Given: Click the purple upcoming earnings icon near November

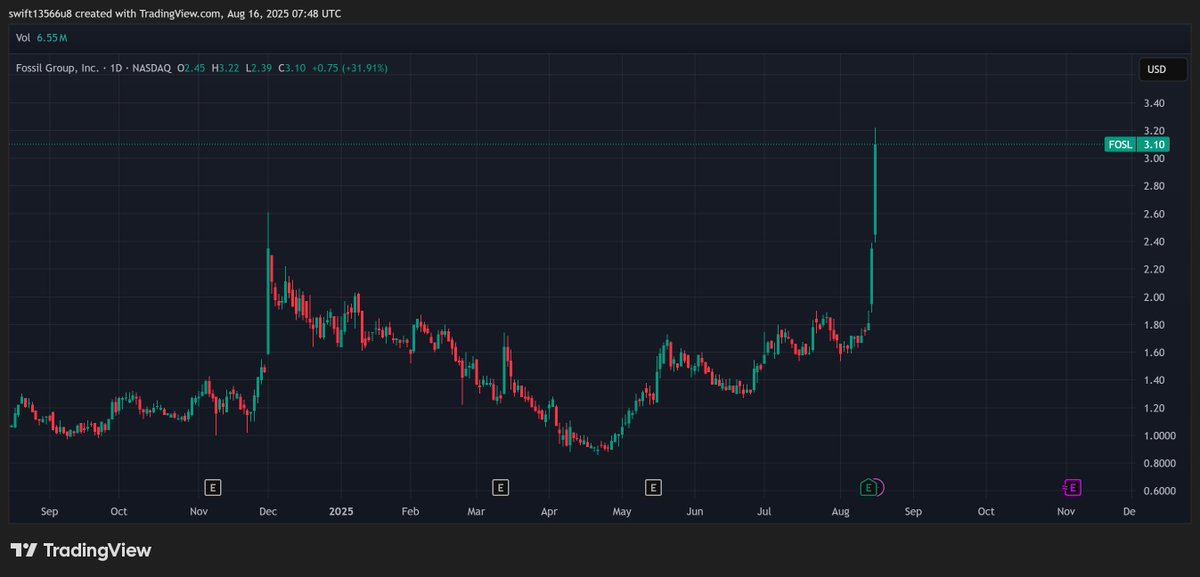Looking at the screenshot, I should coord(1071,488).
